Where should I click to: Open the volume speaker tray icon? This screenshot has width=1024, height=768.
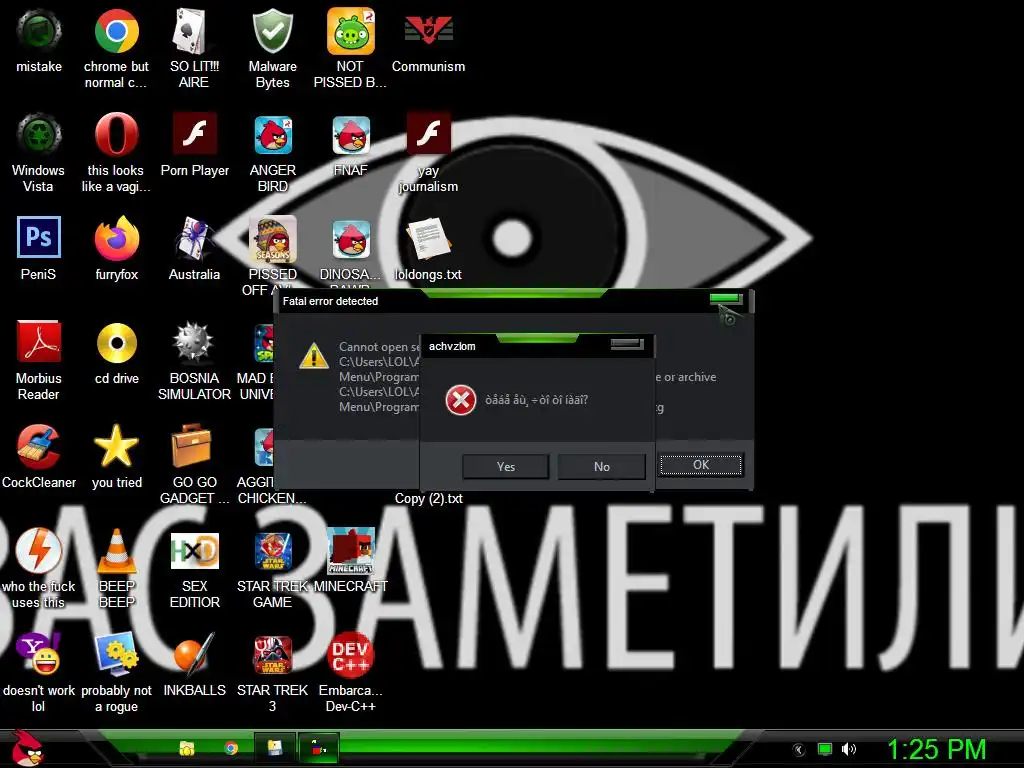point(848,749)
